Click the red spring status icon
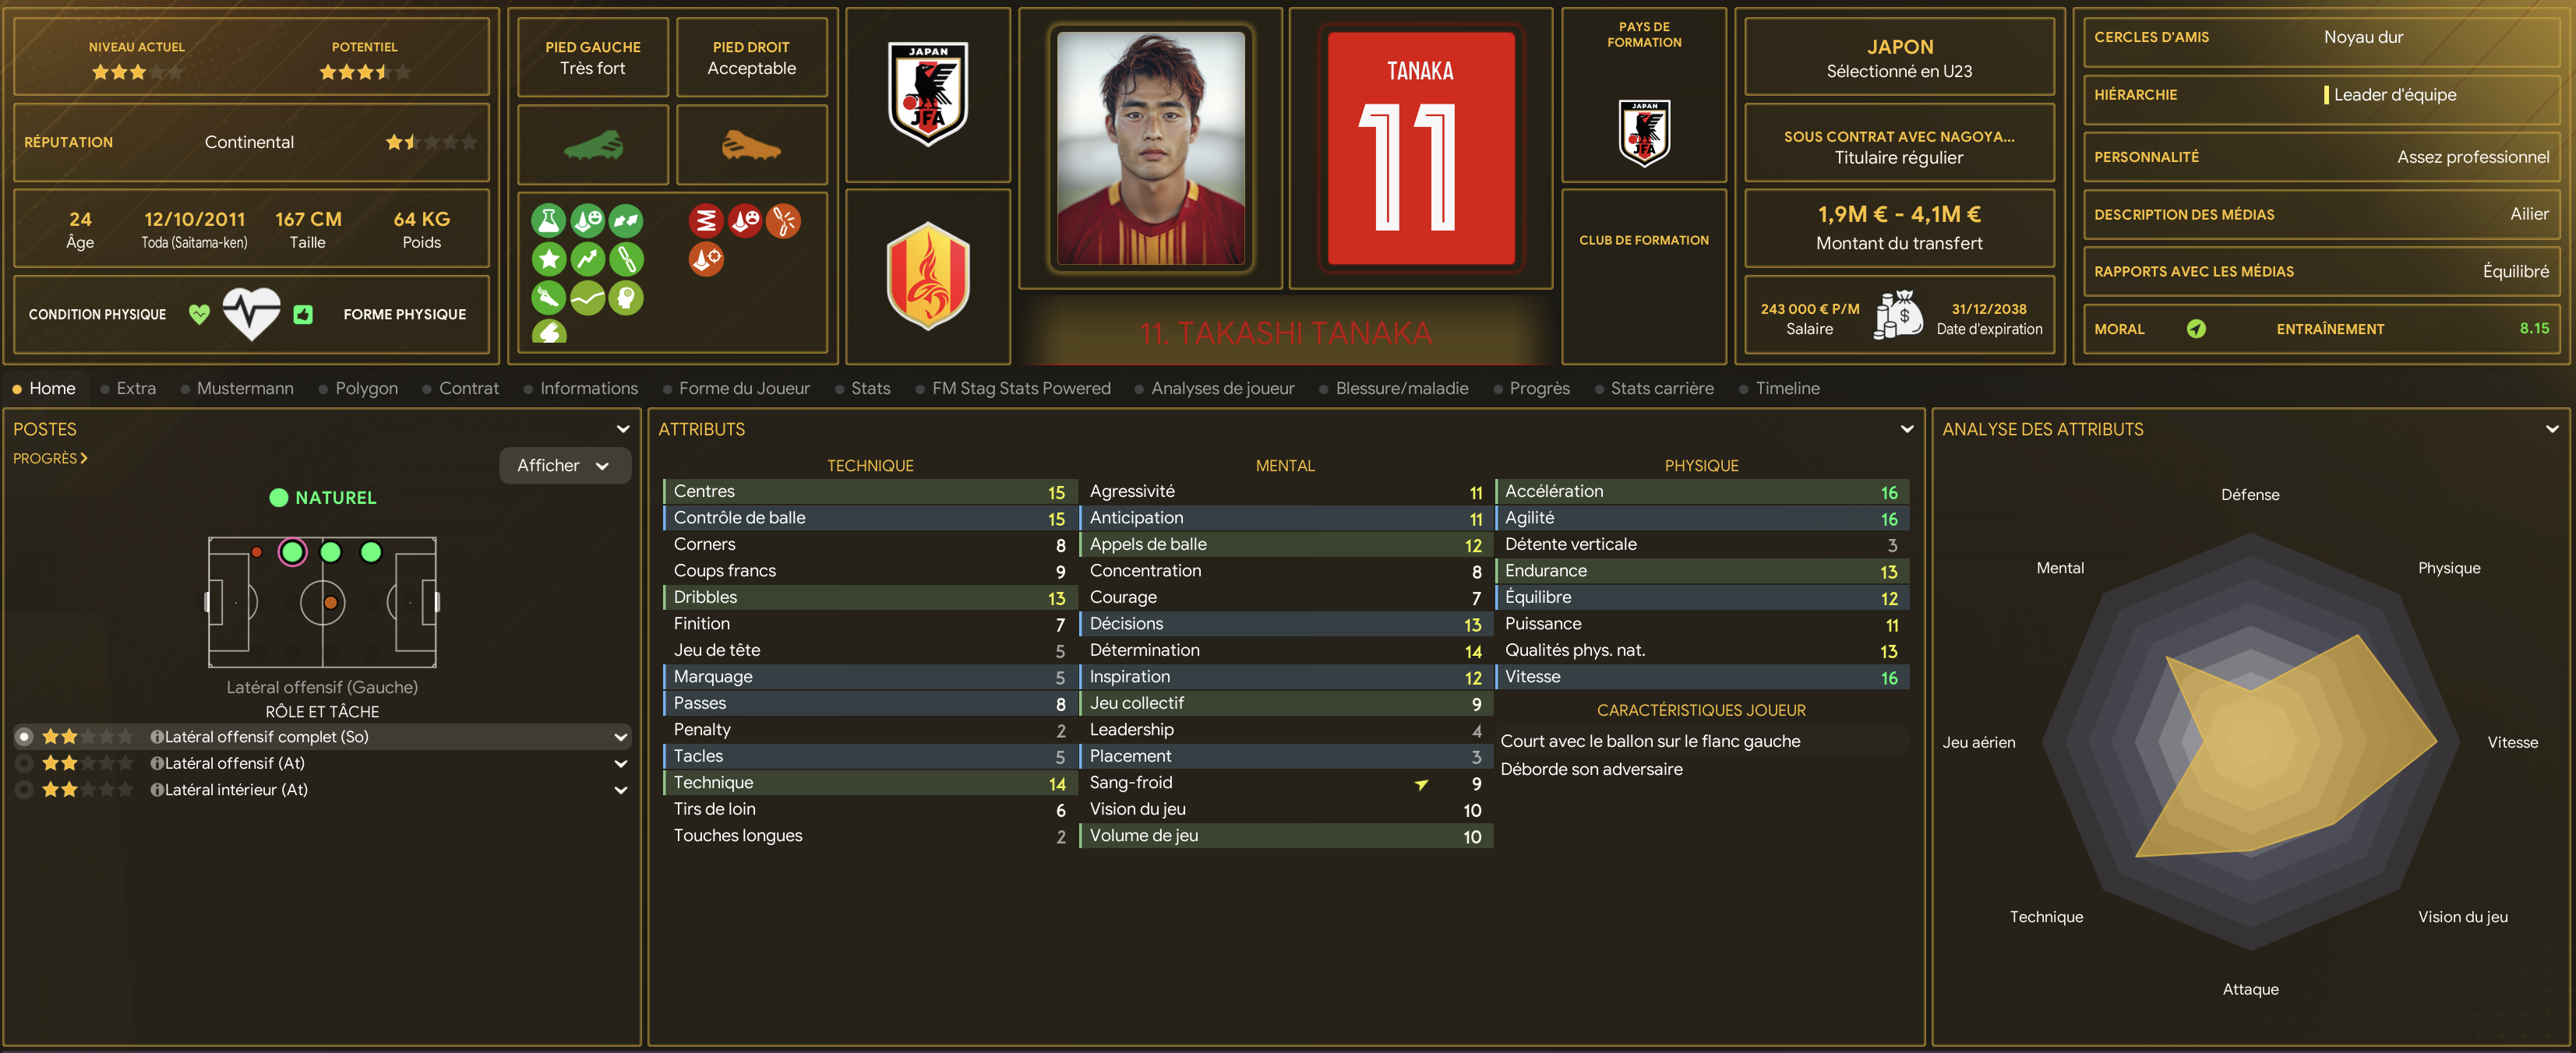The height and width of the screenshot is (1053, 2576). click(x=706, y=220)
